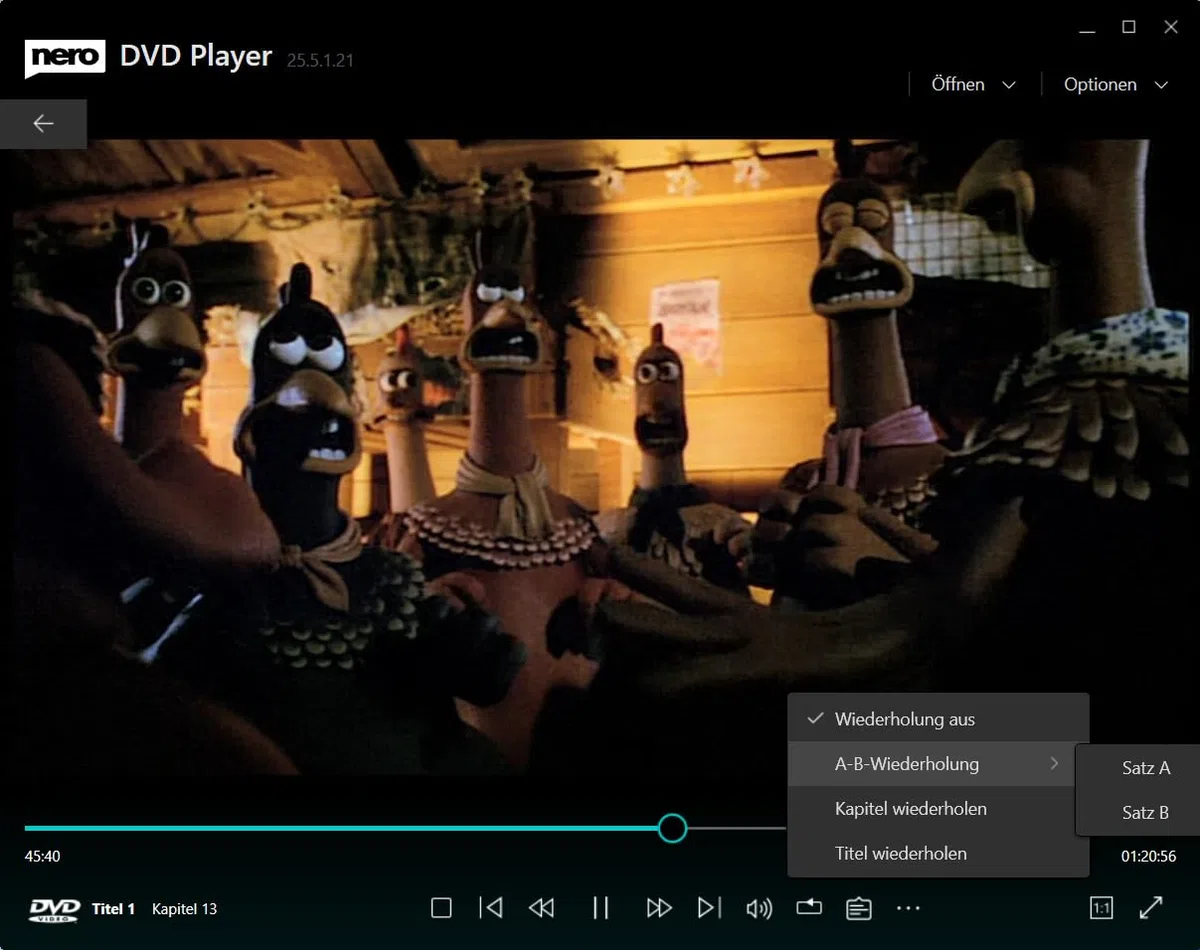Select Wiederholung aus

938,719
